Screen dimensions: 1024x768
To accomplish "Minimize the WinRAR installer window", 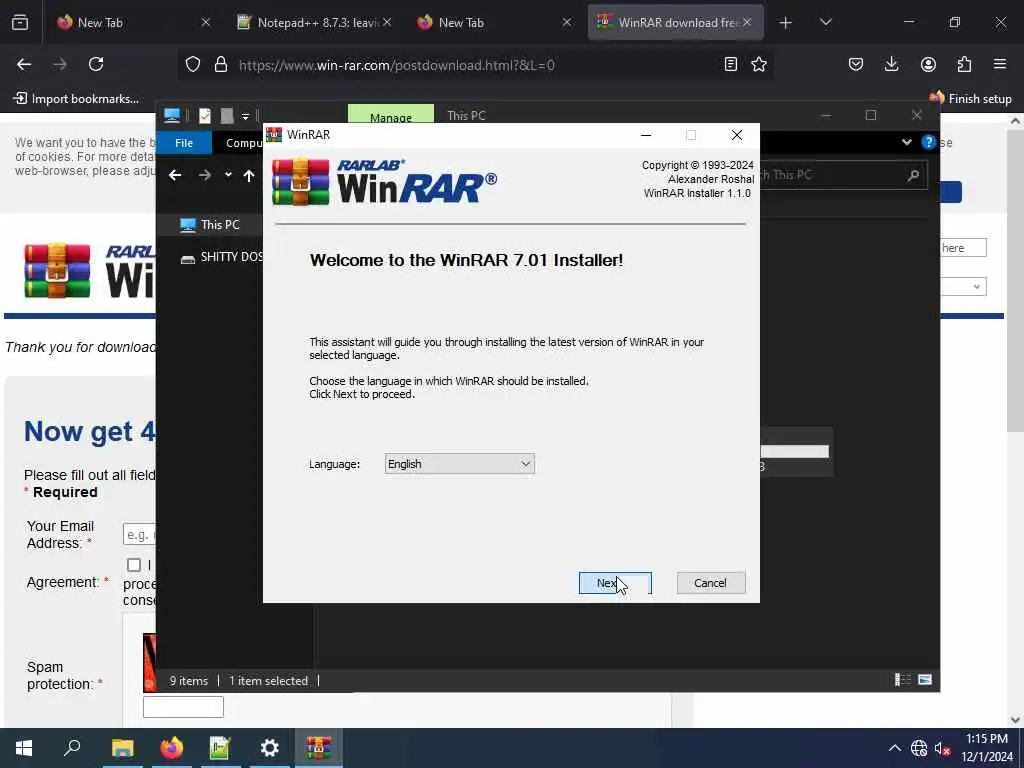I will tap(646, 135).
